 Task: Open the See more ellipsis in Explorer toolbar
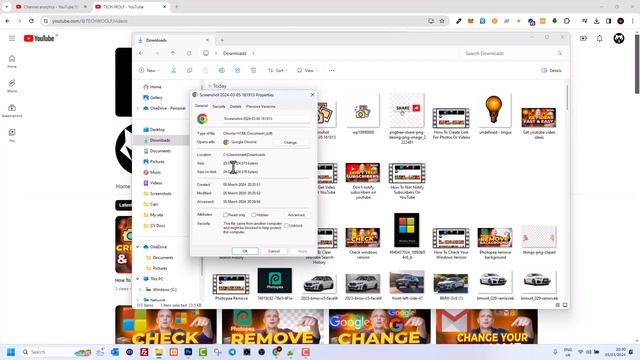[x=331, y=70]
